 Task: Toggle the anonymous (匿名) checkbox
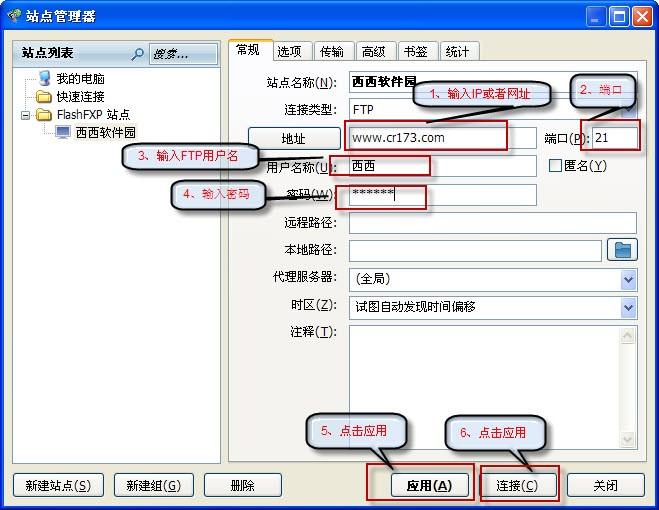[555, 165]
